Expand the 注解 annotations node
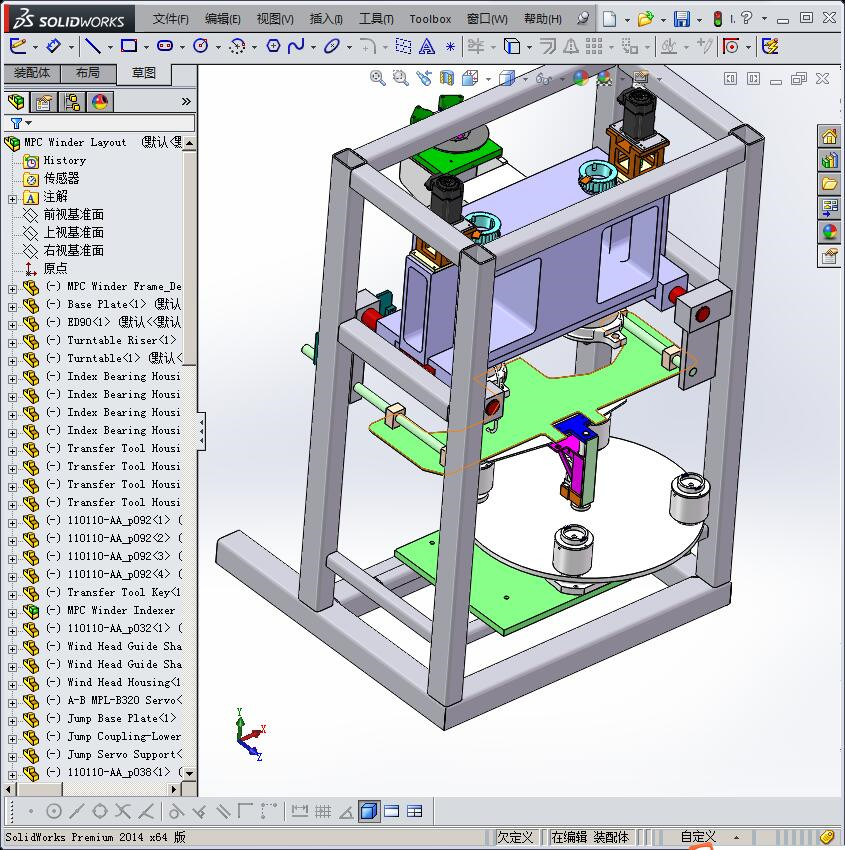Image resolution: width=845 pixels, height=850 pixels. 12,199
